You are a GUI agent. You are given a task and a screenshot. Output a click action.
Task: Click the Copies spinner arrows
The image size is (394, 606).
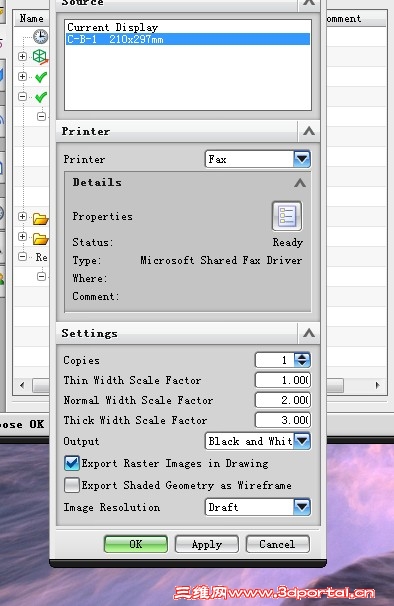[302, 360]
